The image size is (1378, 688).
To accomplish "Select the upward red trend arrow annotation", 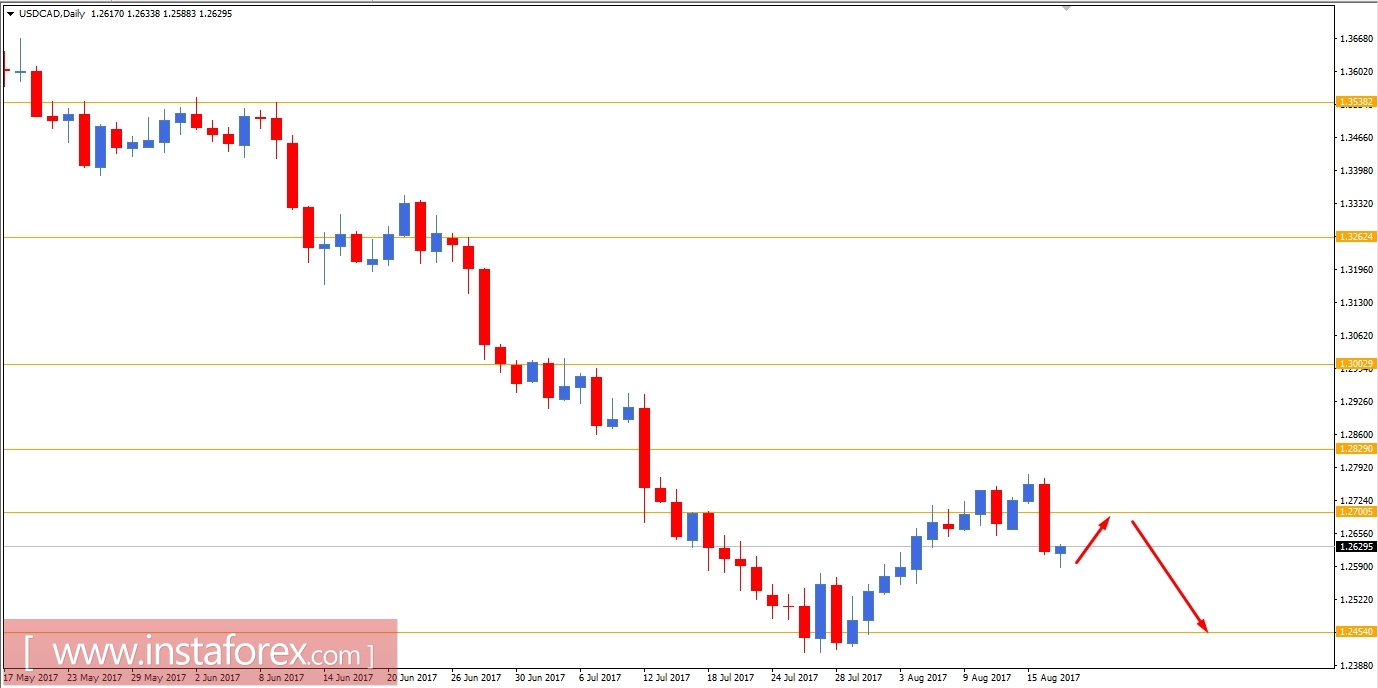I will coord(1095,540).
